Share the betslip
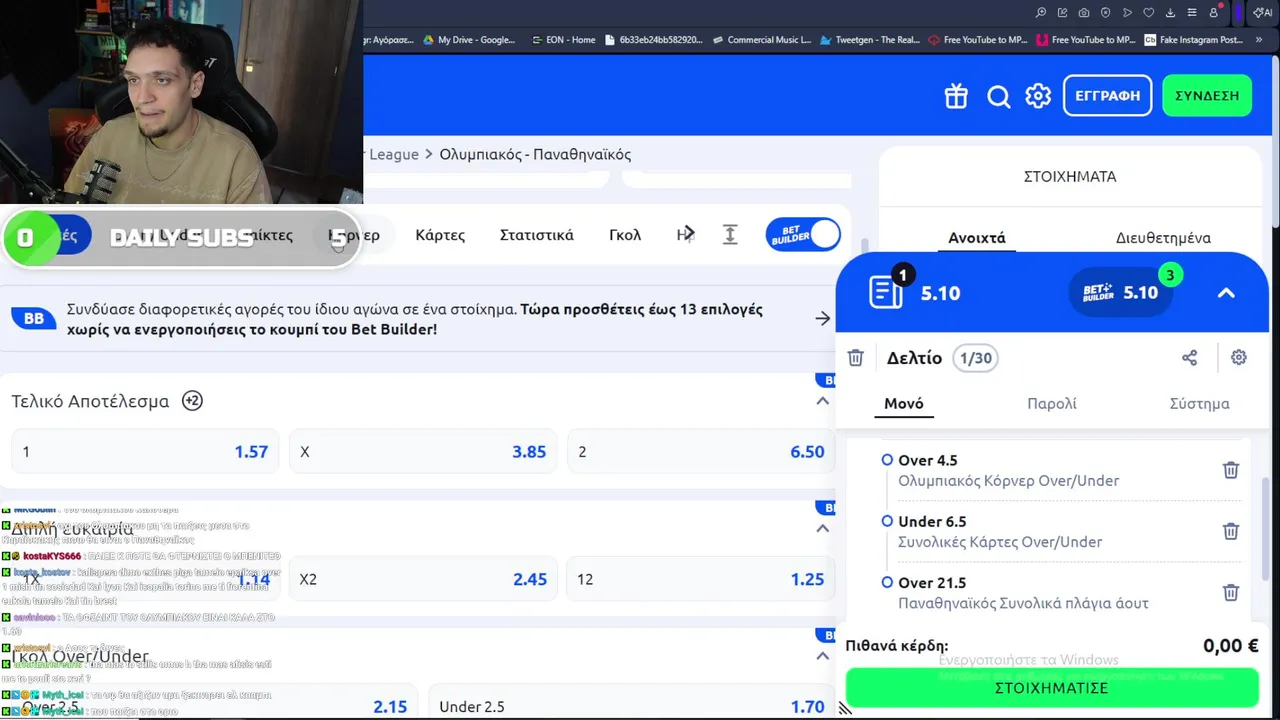The height and width of the screenshot is (720, 1280). point(1189,358)
